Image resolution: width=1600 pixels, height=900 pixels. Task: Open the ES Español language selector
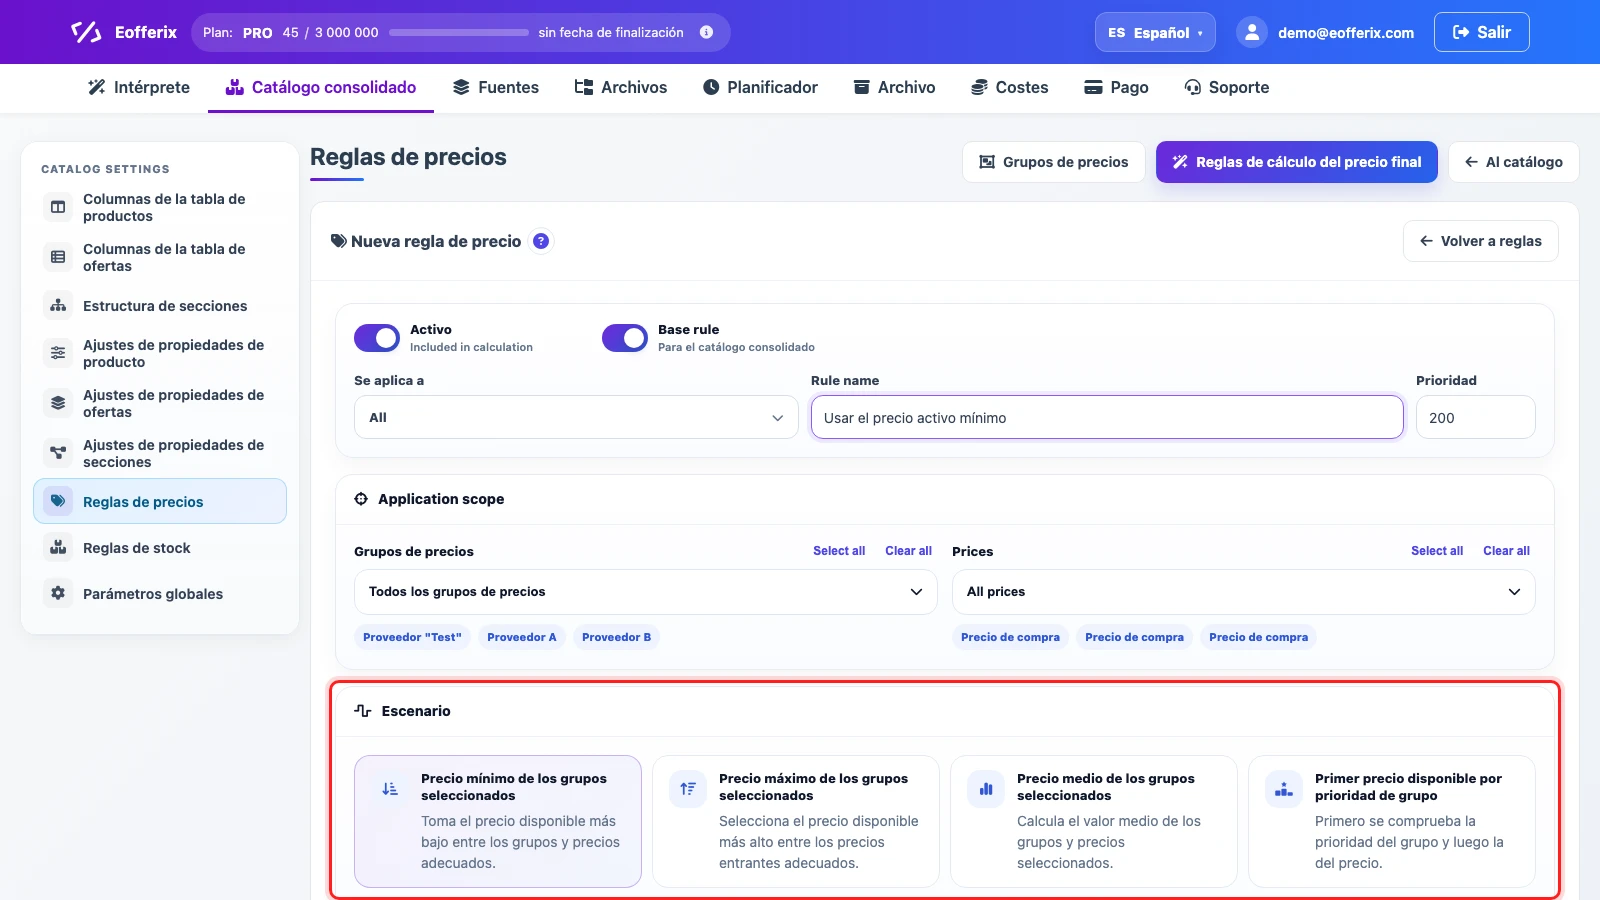pos(1155,32)
